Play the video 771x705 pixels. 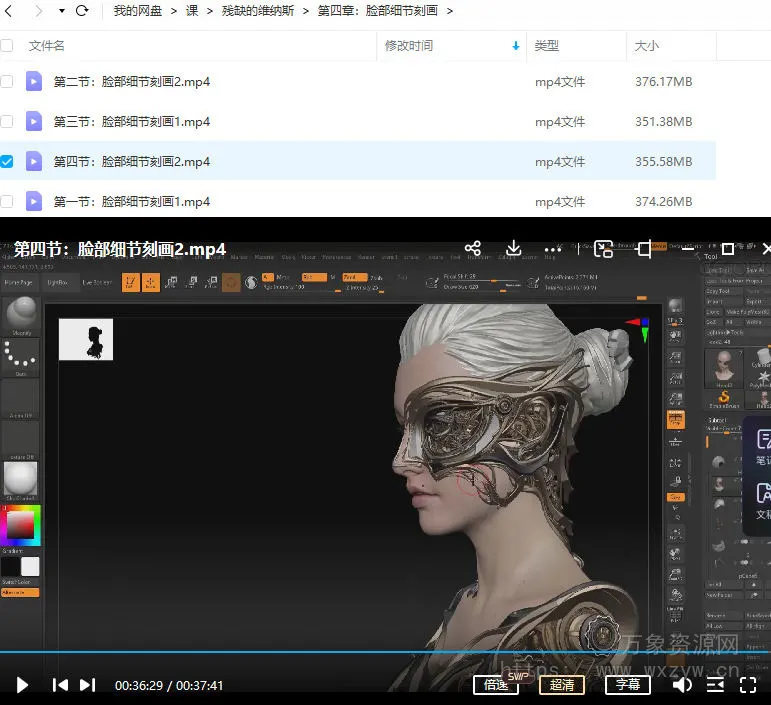click(x=22, y=685)
